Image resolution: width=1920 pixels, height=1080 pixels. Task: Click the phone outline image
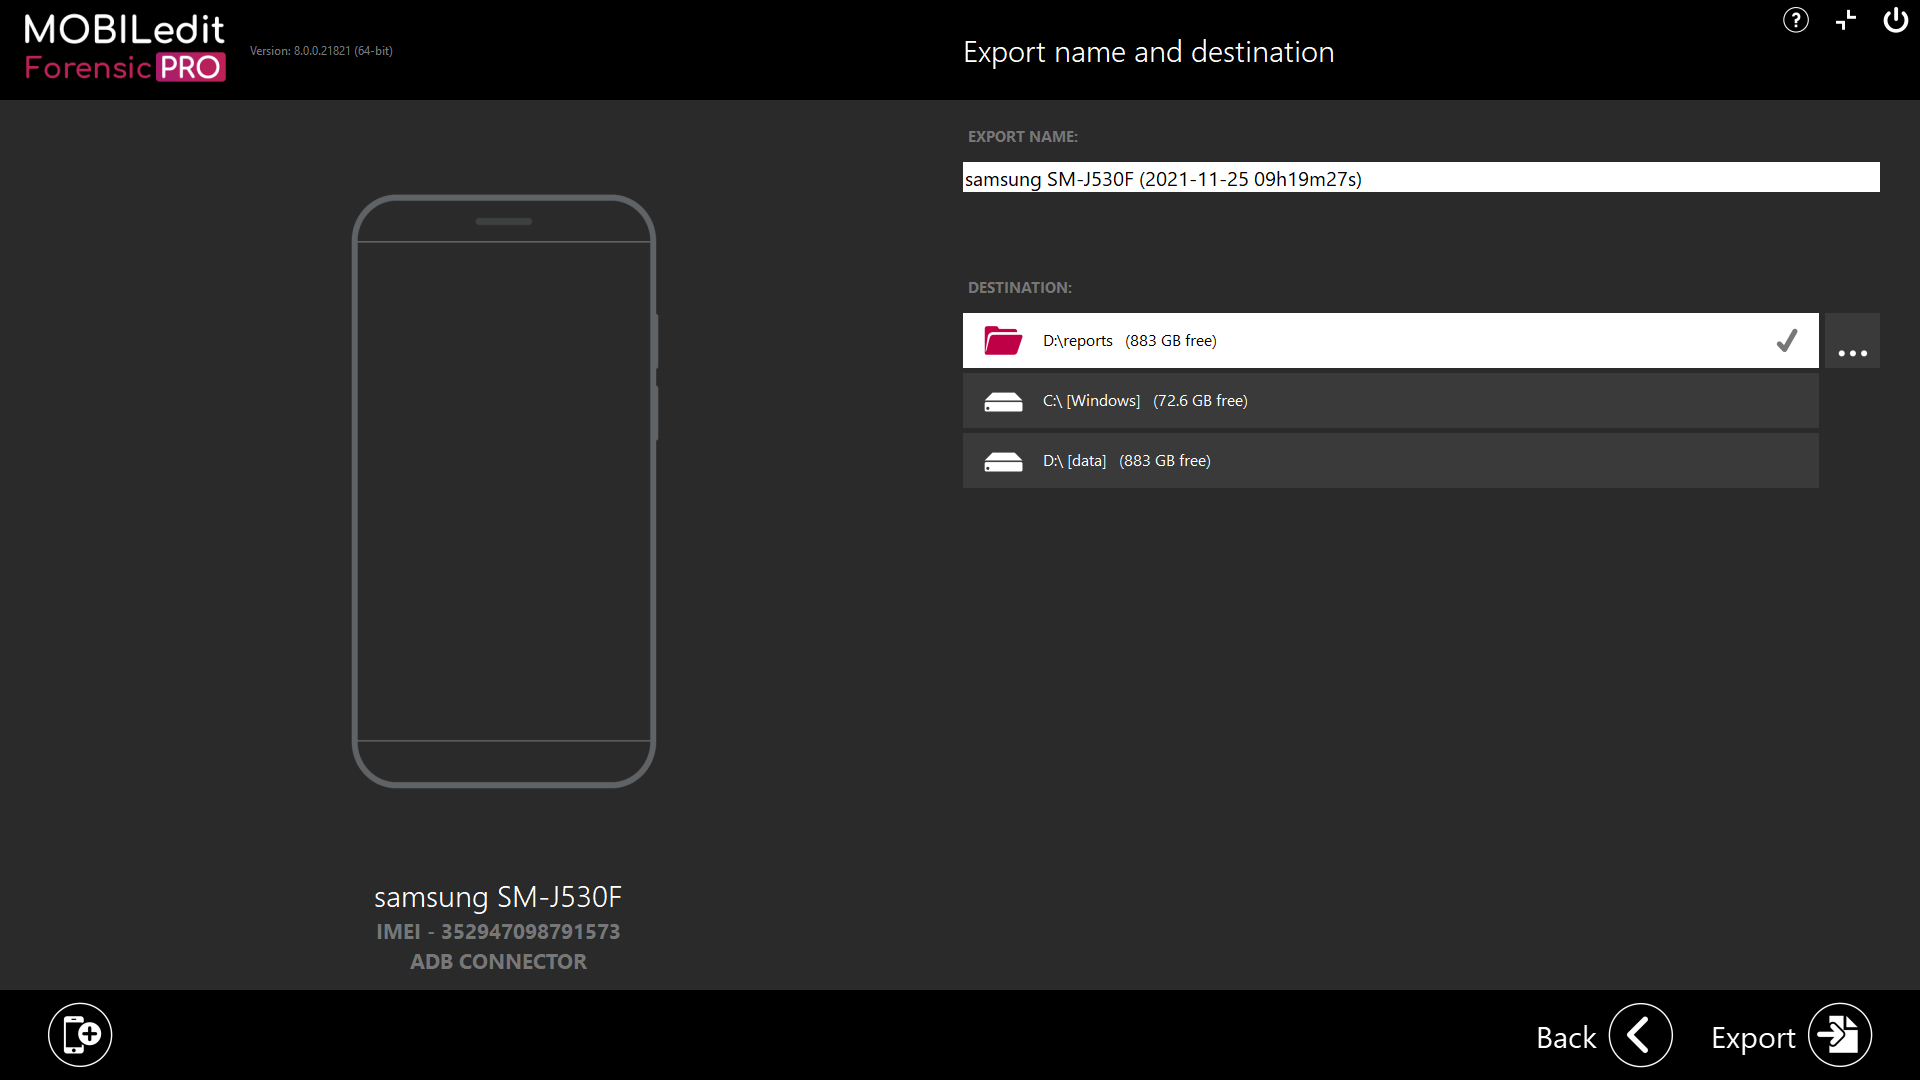(503, 490)
